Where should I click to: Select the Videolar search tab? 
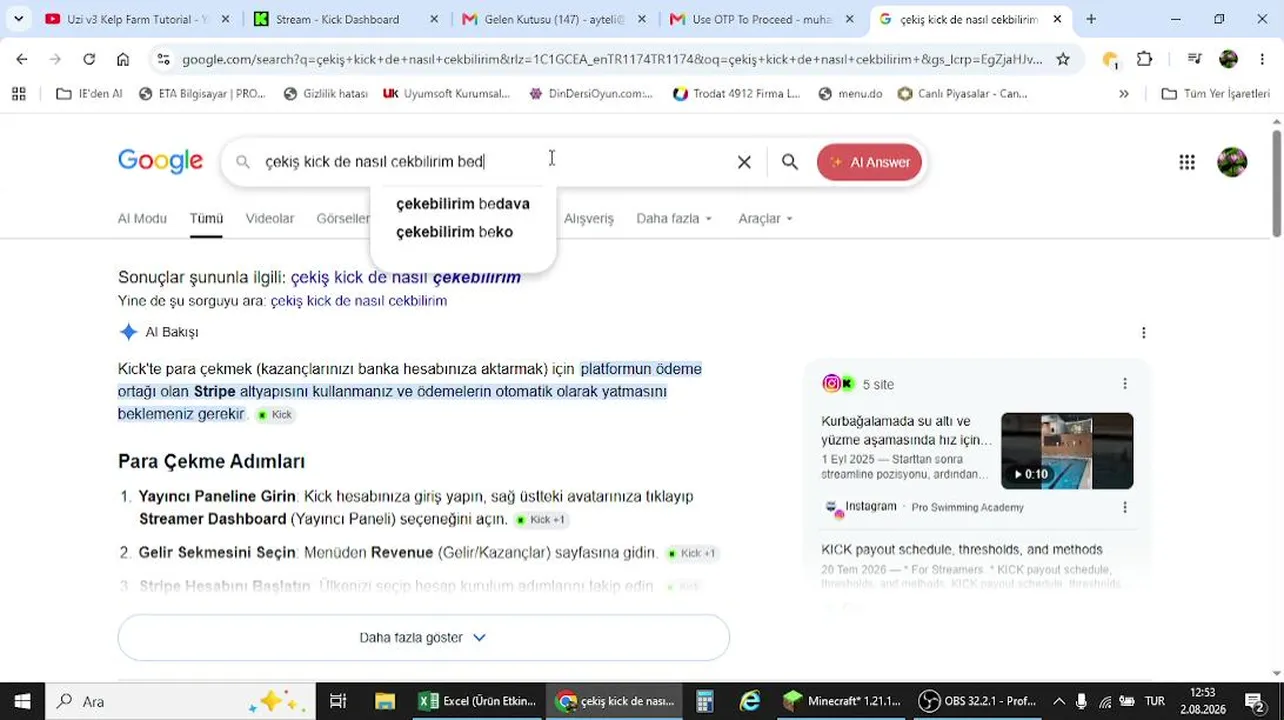270,218
